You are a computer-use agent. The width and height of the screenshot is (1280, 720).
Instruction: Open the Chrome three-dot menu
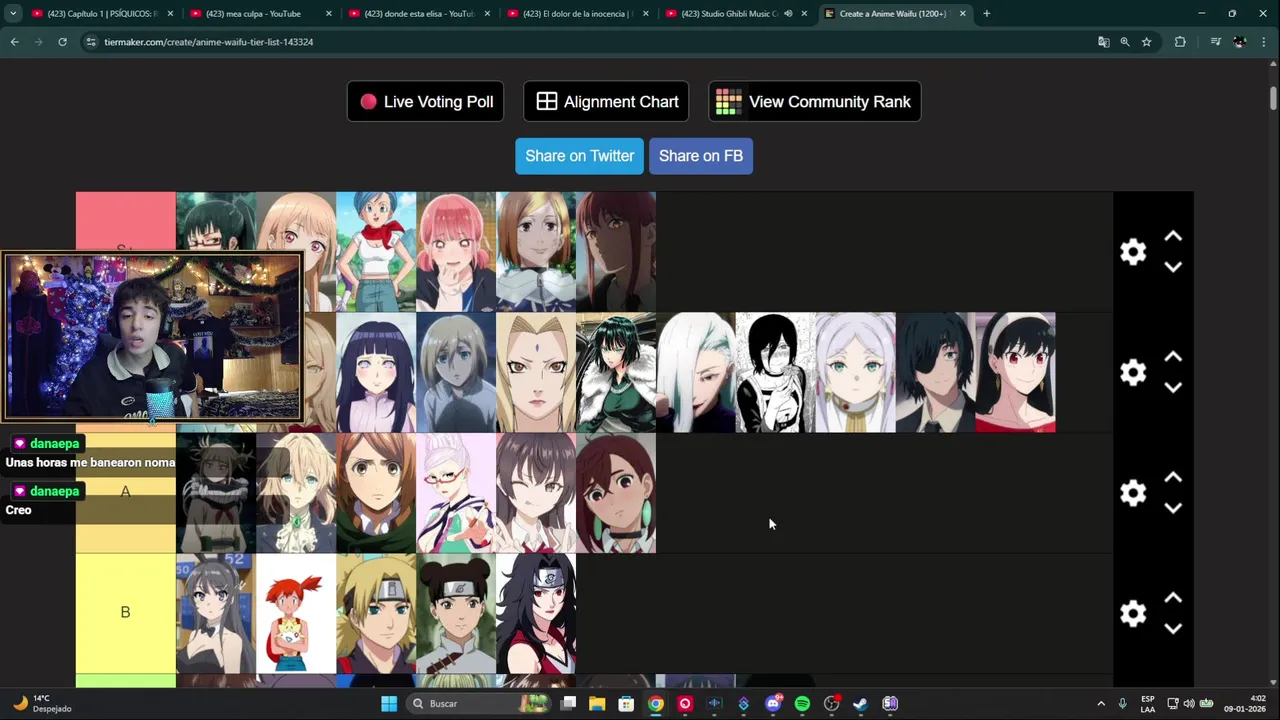tap(1264, 42)
